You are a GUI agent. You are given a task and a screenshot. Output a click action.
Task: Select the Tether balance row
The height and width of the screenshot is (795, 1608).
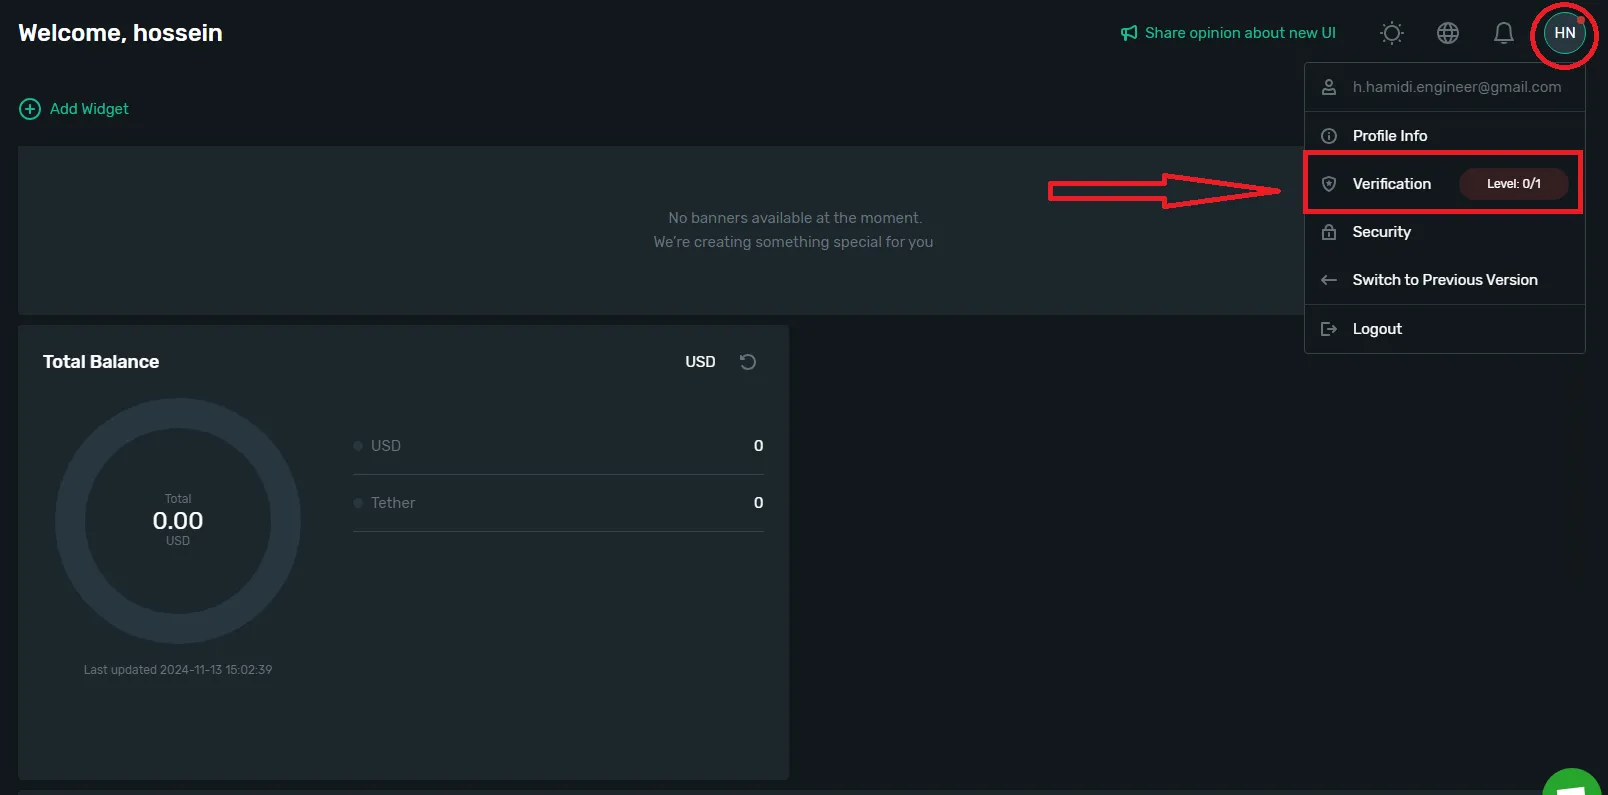(x=558, y=503)
